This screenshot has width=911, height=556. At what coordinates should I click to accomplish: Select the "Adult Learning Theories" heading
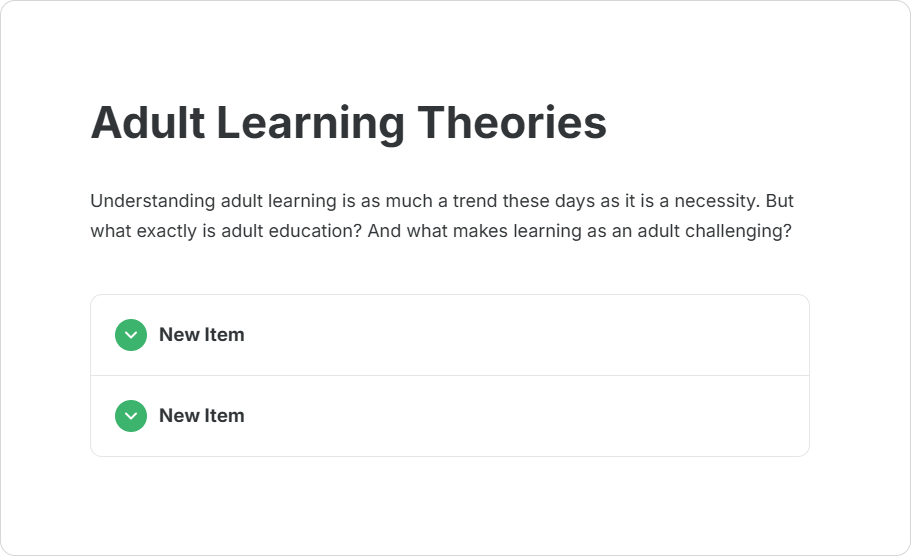click(348, 123)
